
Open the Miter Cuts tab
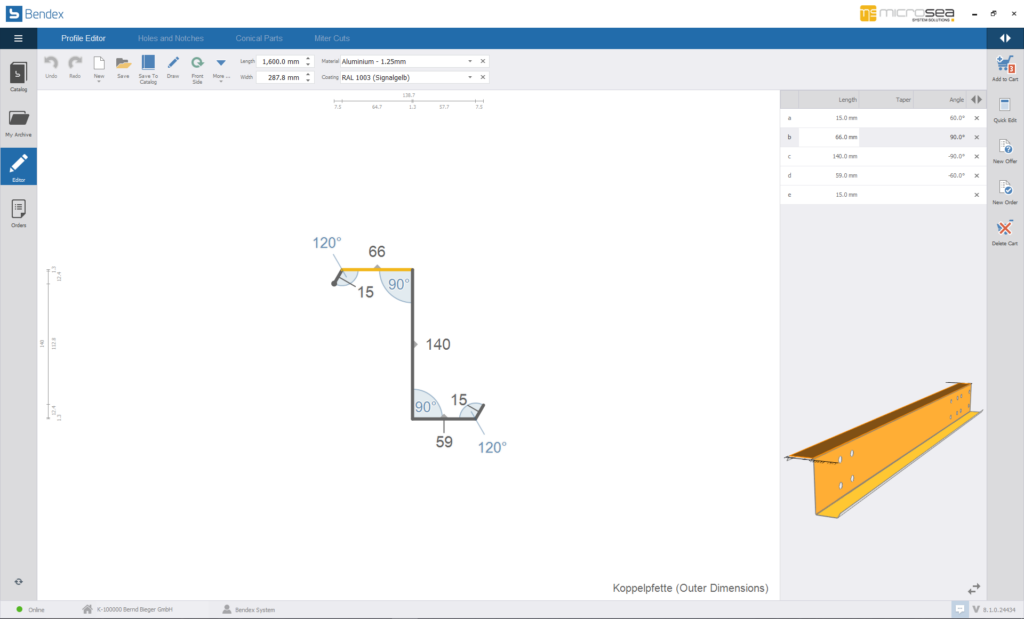pyautogui.click(x=331, y=37)
